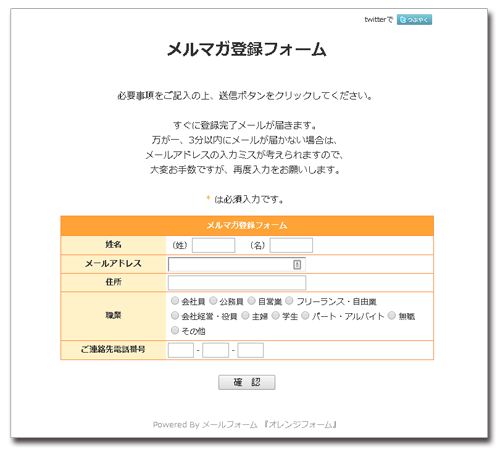Screen dimensions: 500x450
Task: Pick the 学生 occupation option
Action: point(276,315)
